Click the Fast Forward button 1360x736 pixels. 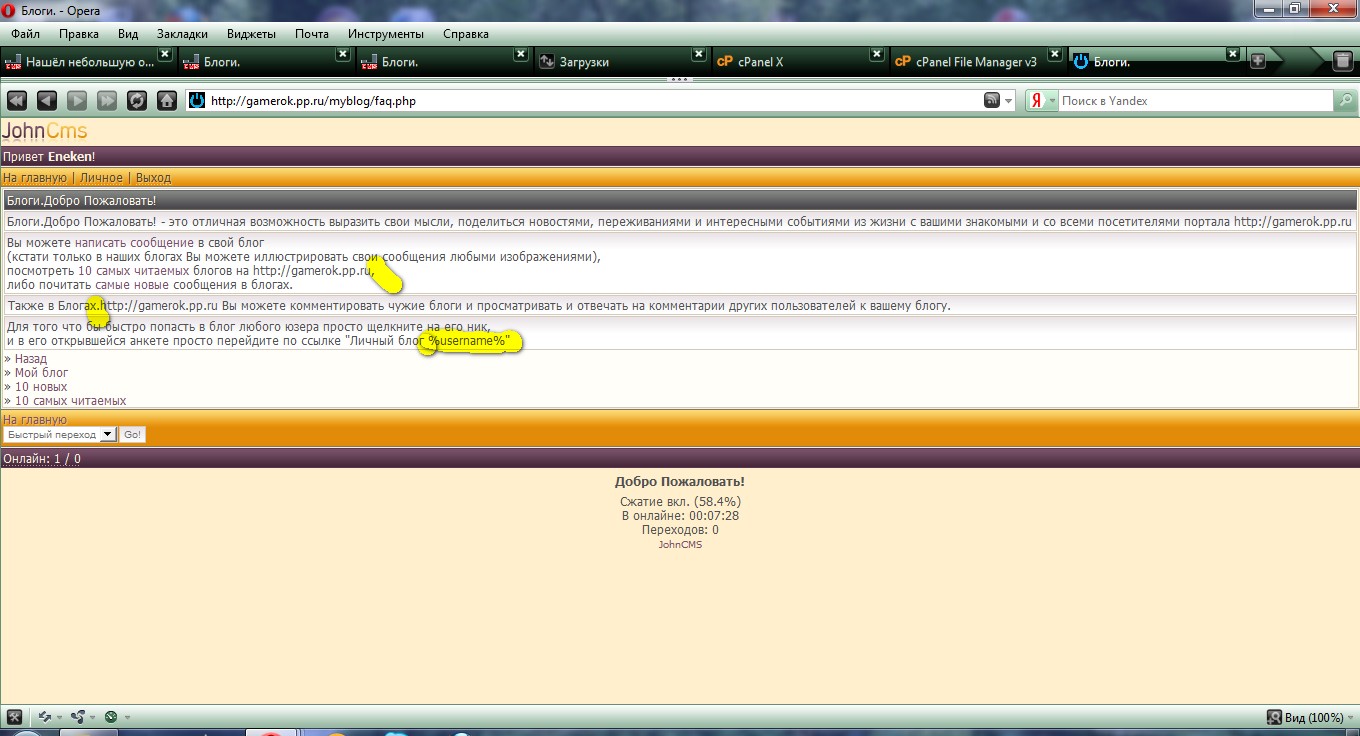point(106,100)
